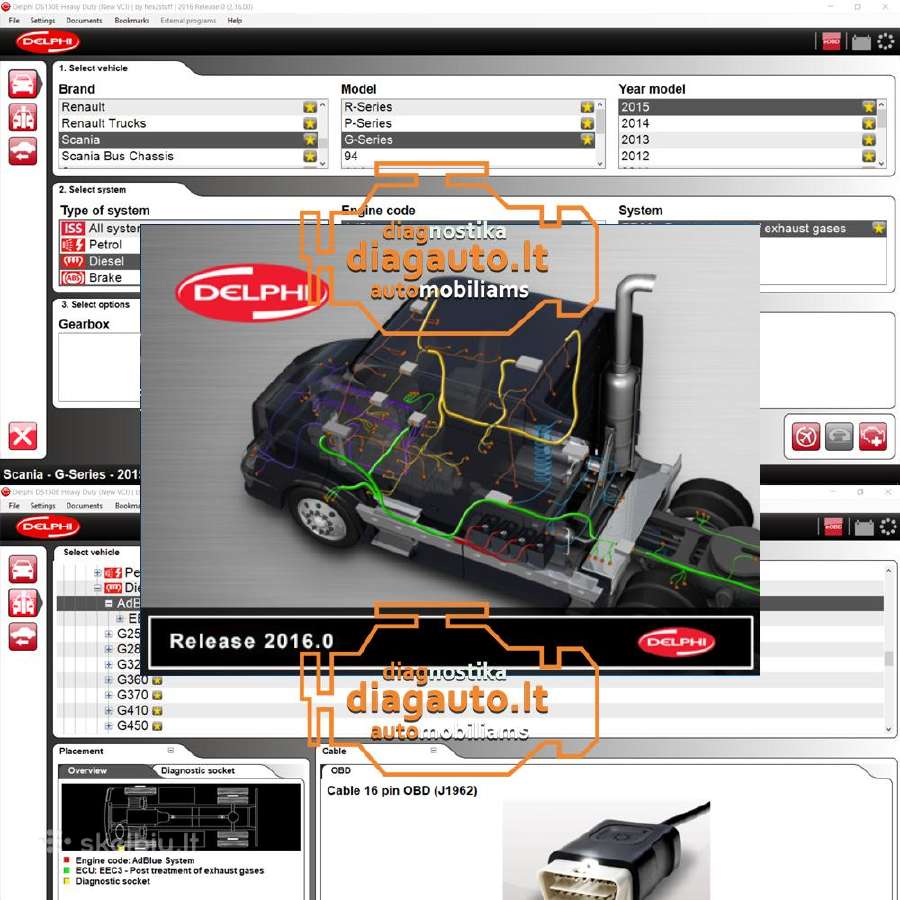Open External programs menu
The width and height of the screenshot is (900, 900).
tap(188, 20)
